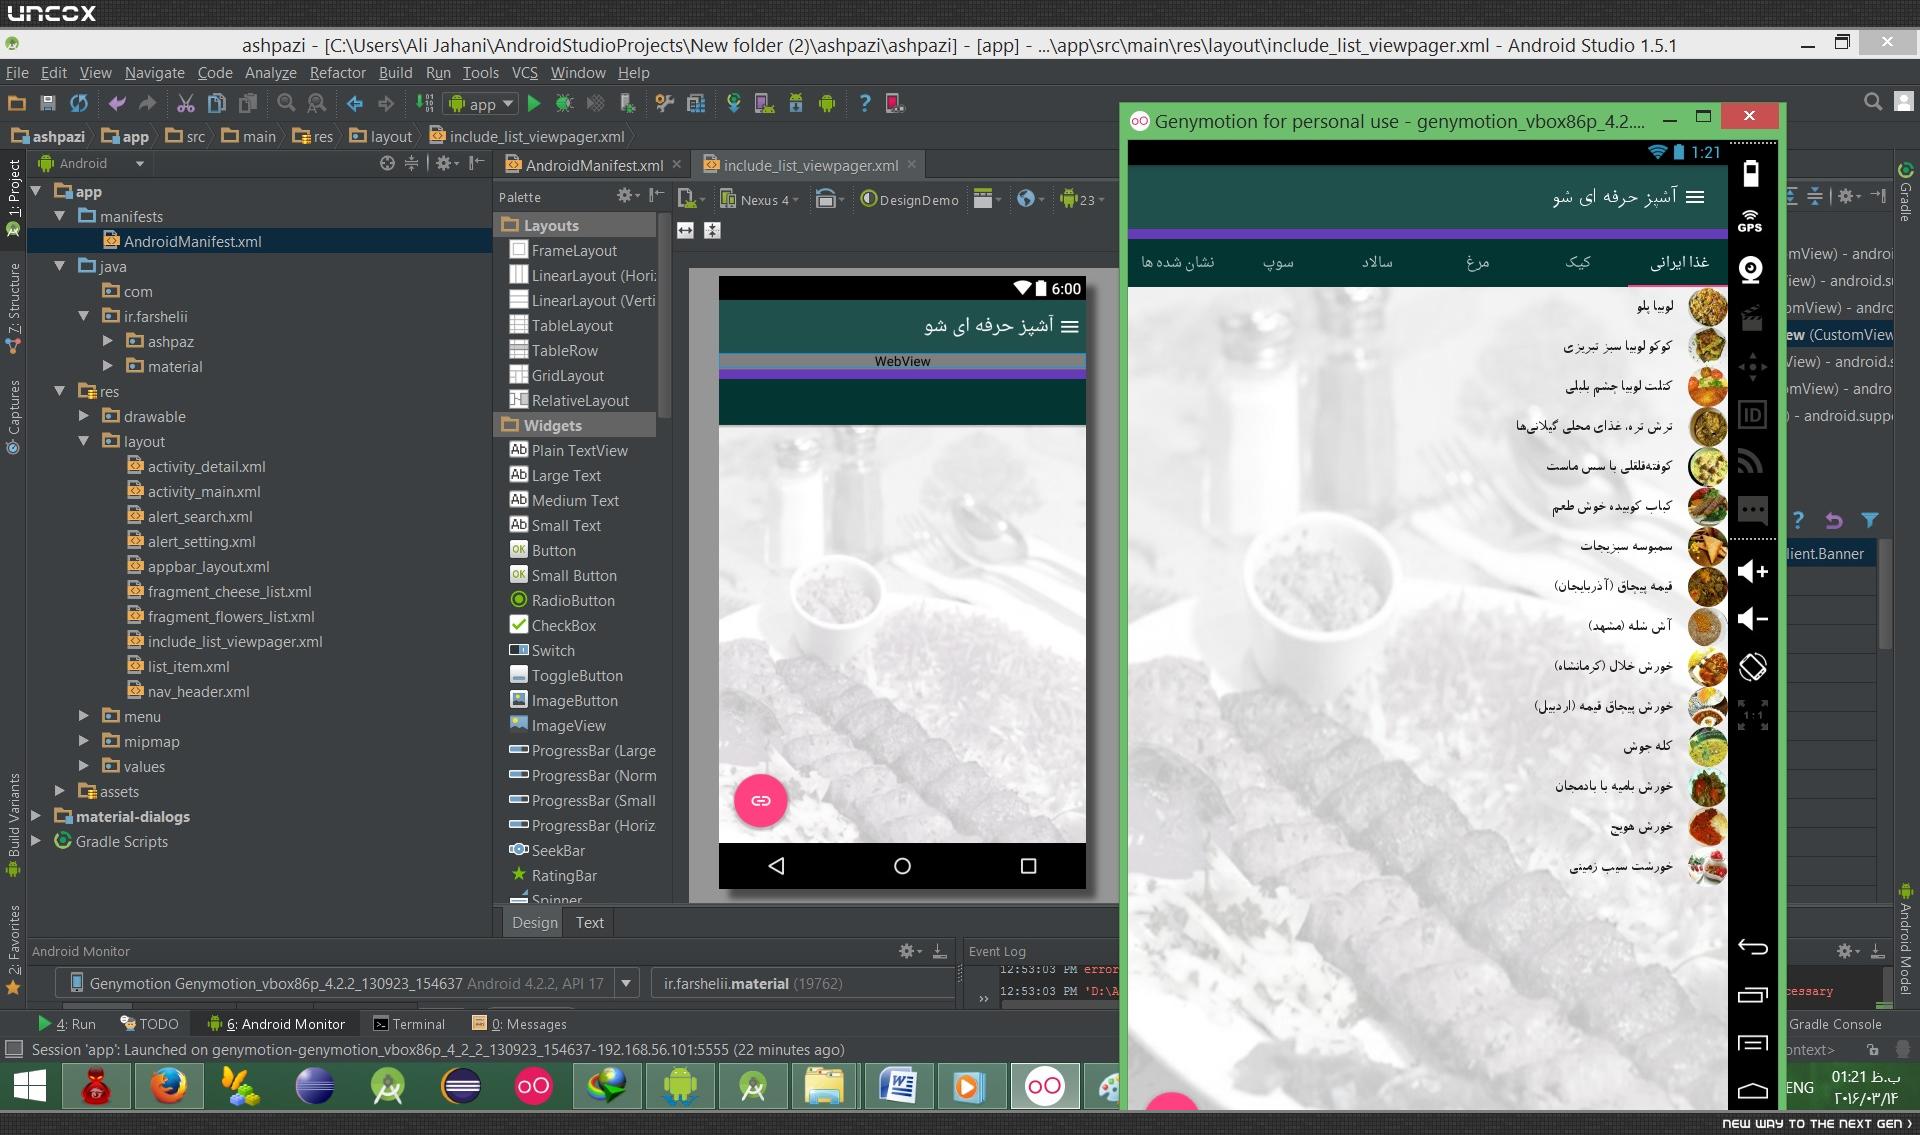Open the Build menu
Image resolution: width=1920 pixels, height=1135 pixels.
[395, 72]
